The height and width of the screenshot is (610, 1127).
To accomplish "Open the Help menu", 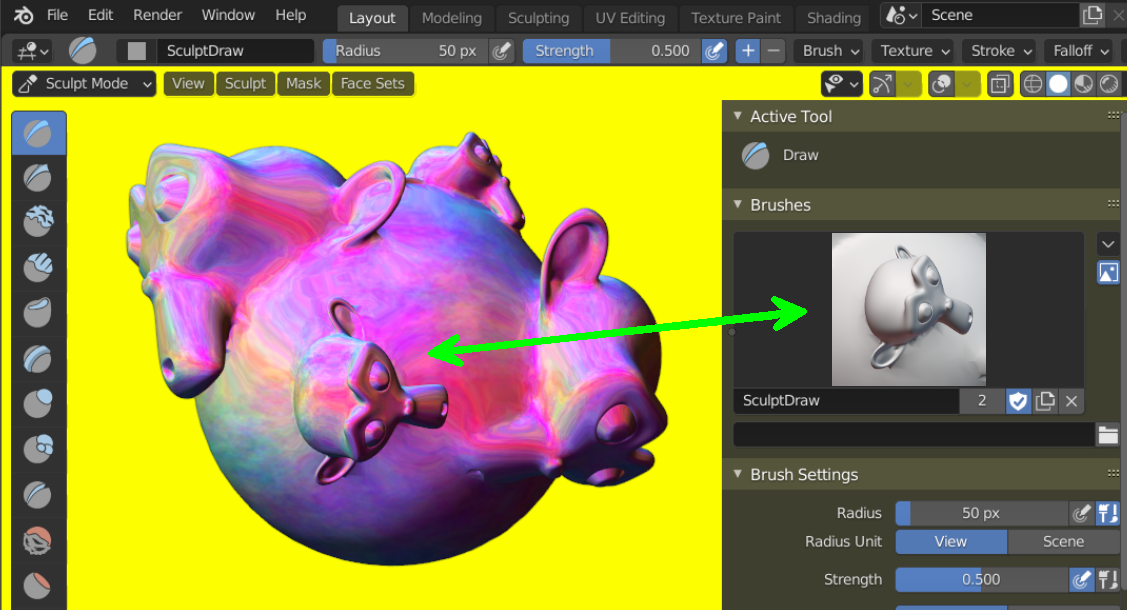I will coord(290,15).
